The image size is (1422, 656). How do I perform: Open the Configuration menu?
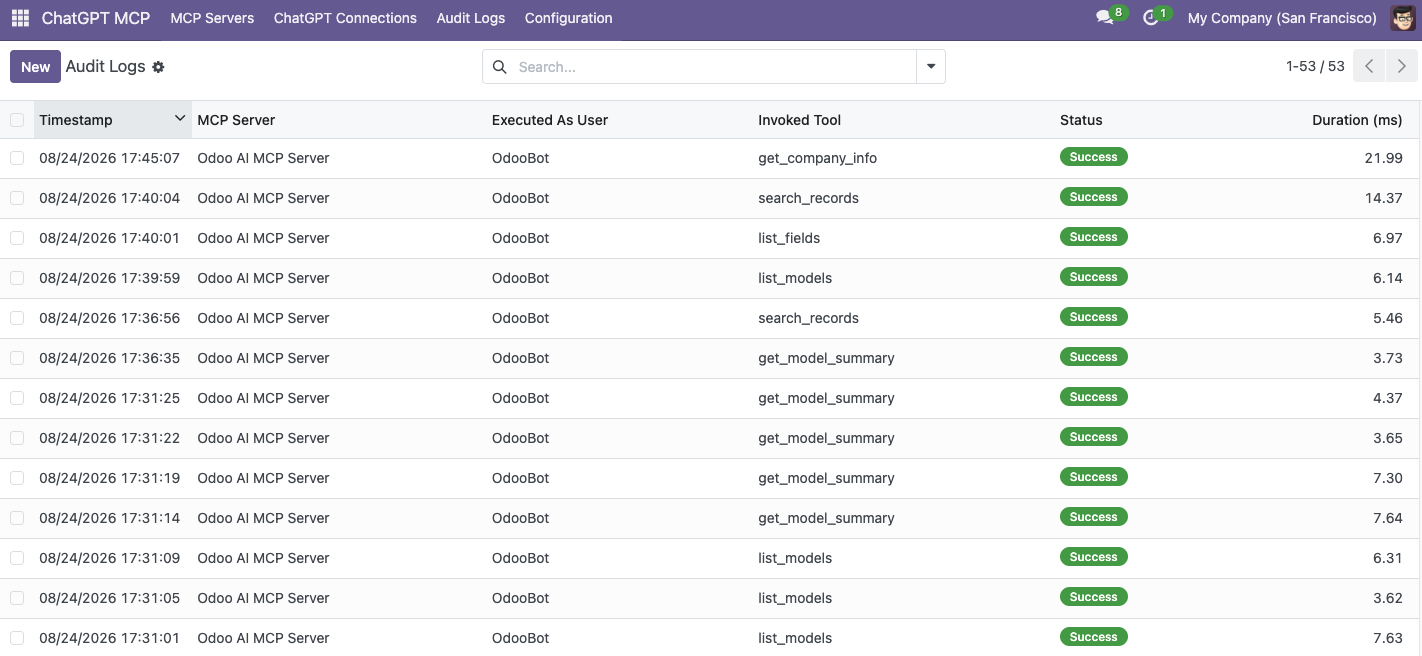568,18
